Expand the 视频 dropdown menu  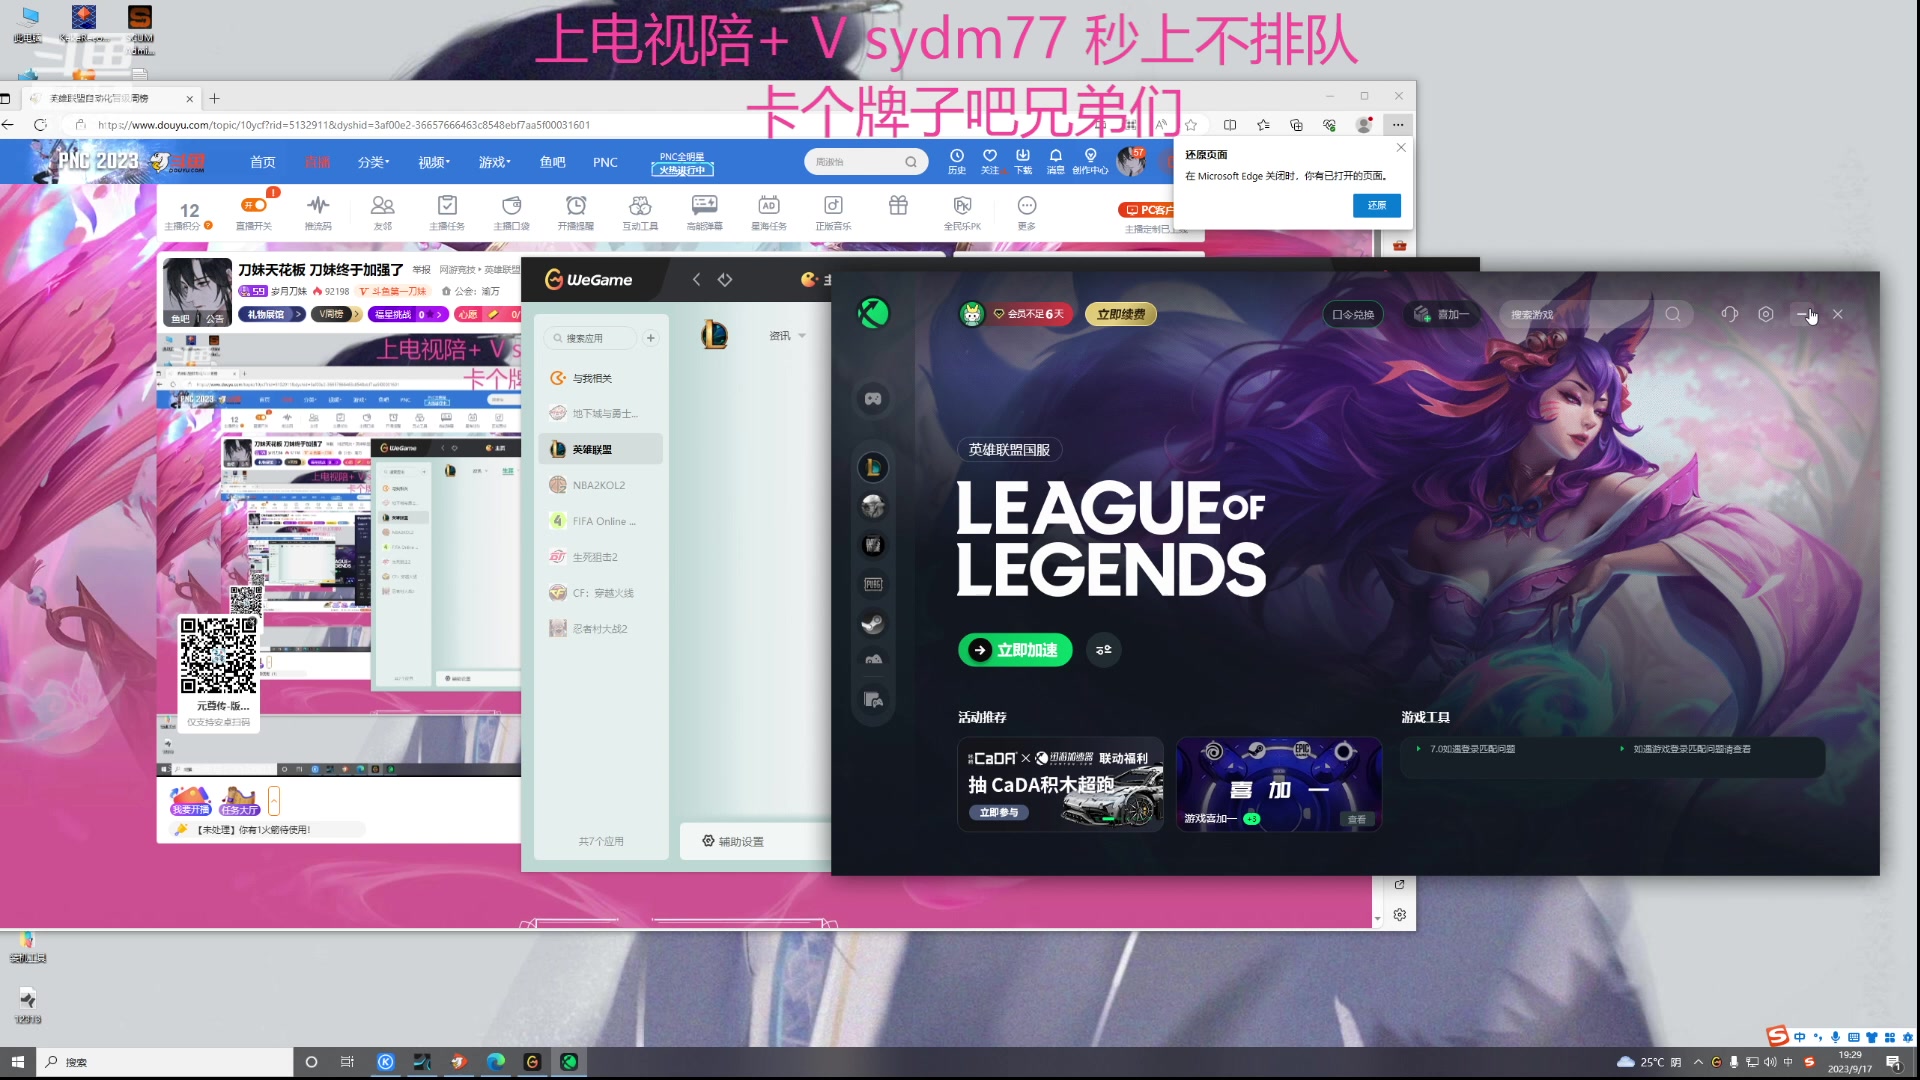pos(434,162)
